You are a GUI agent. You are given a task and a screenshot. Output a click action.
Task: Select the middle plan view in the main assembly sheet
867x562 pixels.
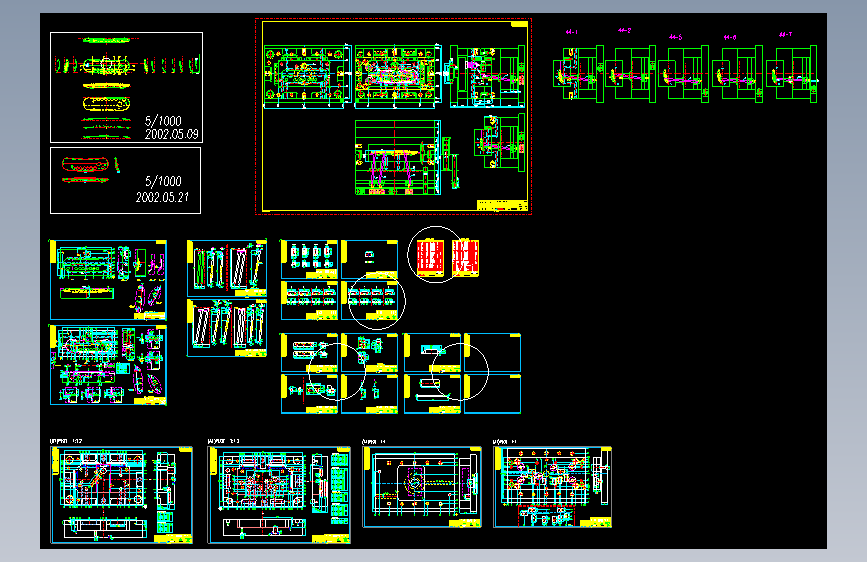click(398, 75)
